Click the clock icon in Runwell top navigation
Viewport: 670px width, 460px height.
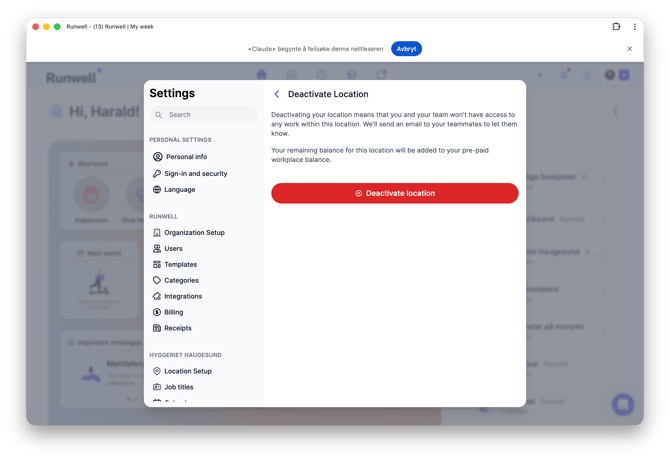(x=321, y=75)
